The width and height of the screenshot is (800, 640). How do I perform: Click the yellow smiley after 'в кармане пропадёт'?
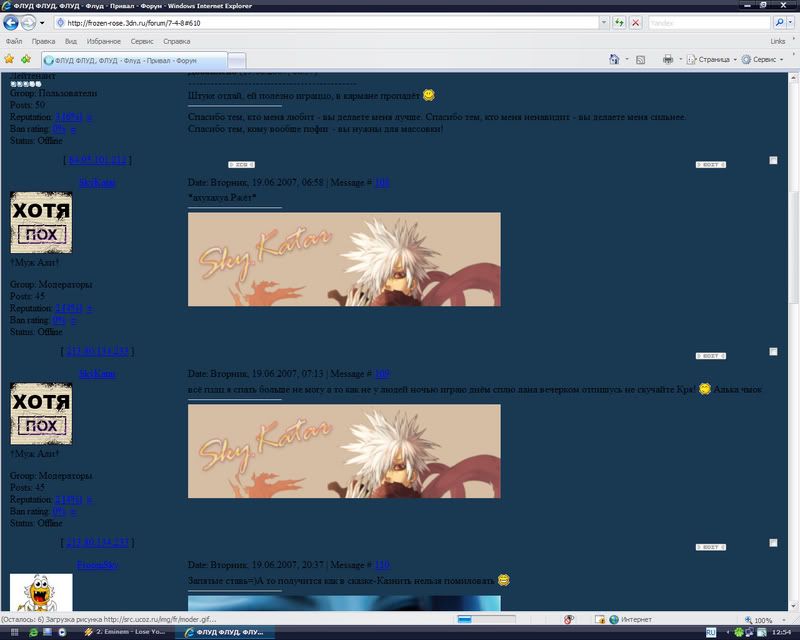[x=429, y=95]
